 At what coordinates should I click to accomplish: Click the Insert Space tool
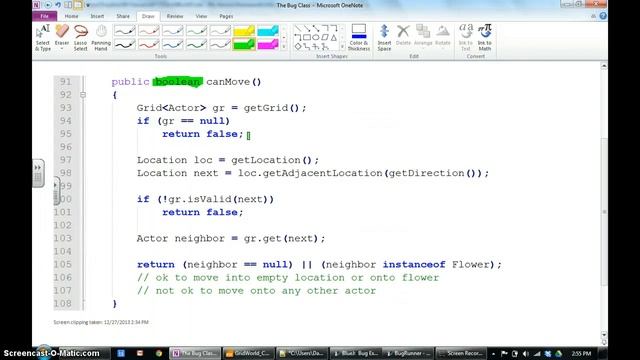384,38
